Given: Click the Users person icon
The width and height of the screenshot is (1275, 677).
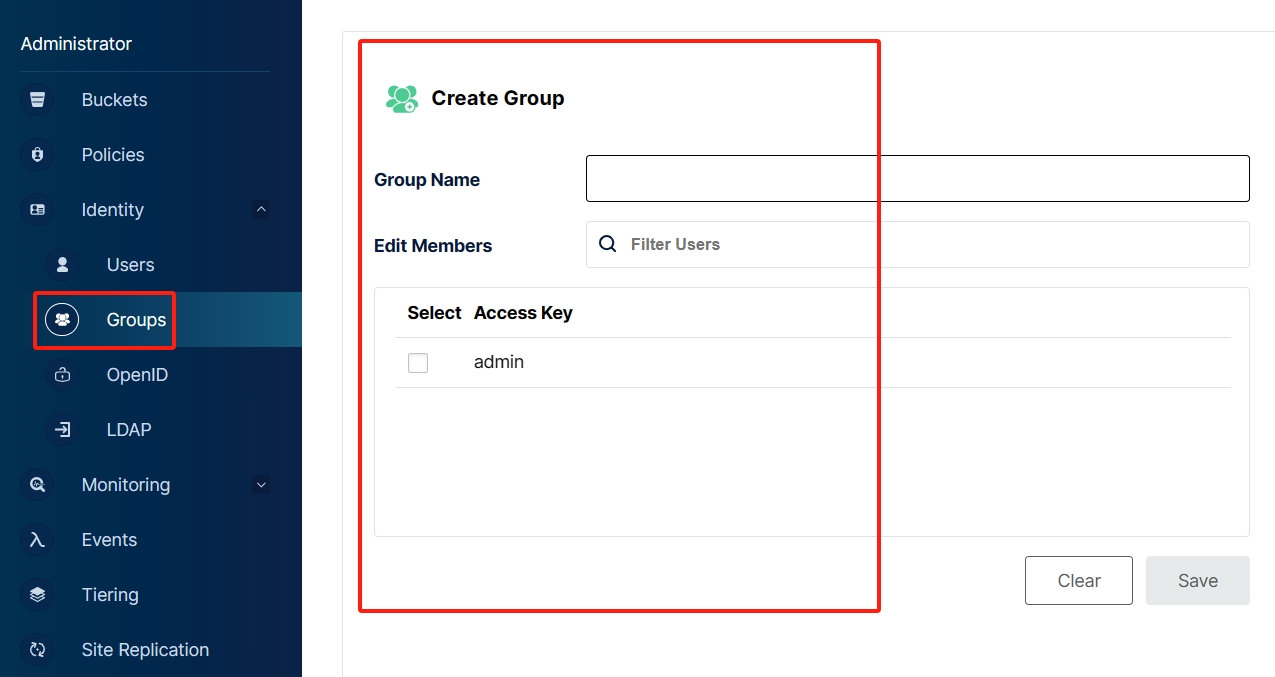Looking at the screenshot, I should pos(62,265).
